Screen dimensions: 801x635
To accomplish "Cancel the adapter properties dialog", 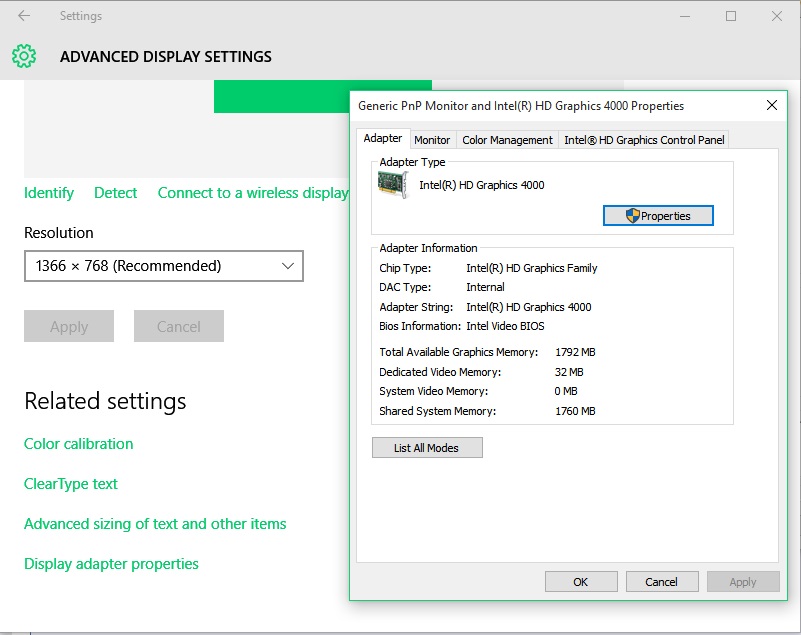I will pyautogui.click(x=662, y=582).
